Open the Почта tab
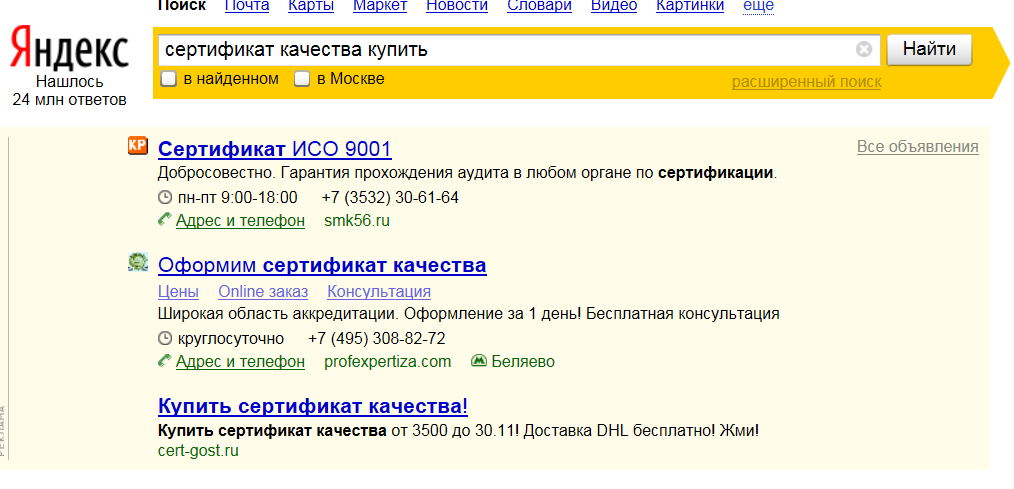Image resolution: width=1014 pixels, height=489 pixels. pos(247,6)
